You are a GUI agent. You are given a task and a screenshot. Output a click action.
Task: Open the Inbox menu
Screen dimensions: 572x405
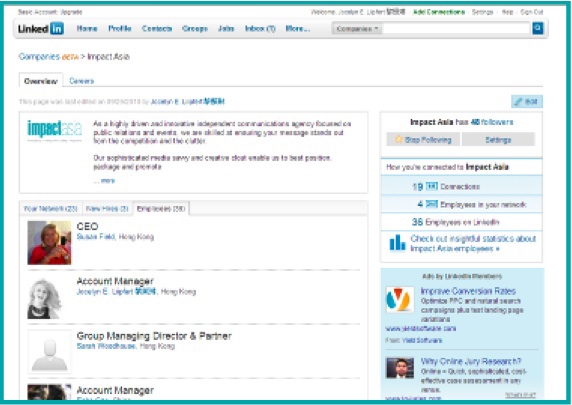[x=260, y=28]
